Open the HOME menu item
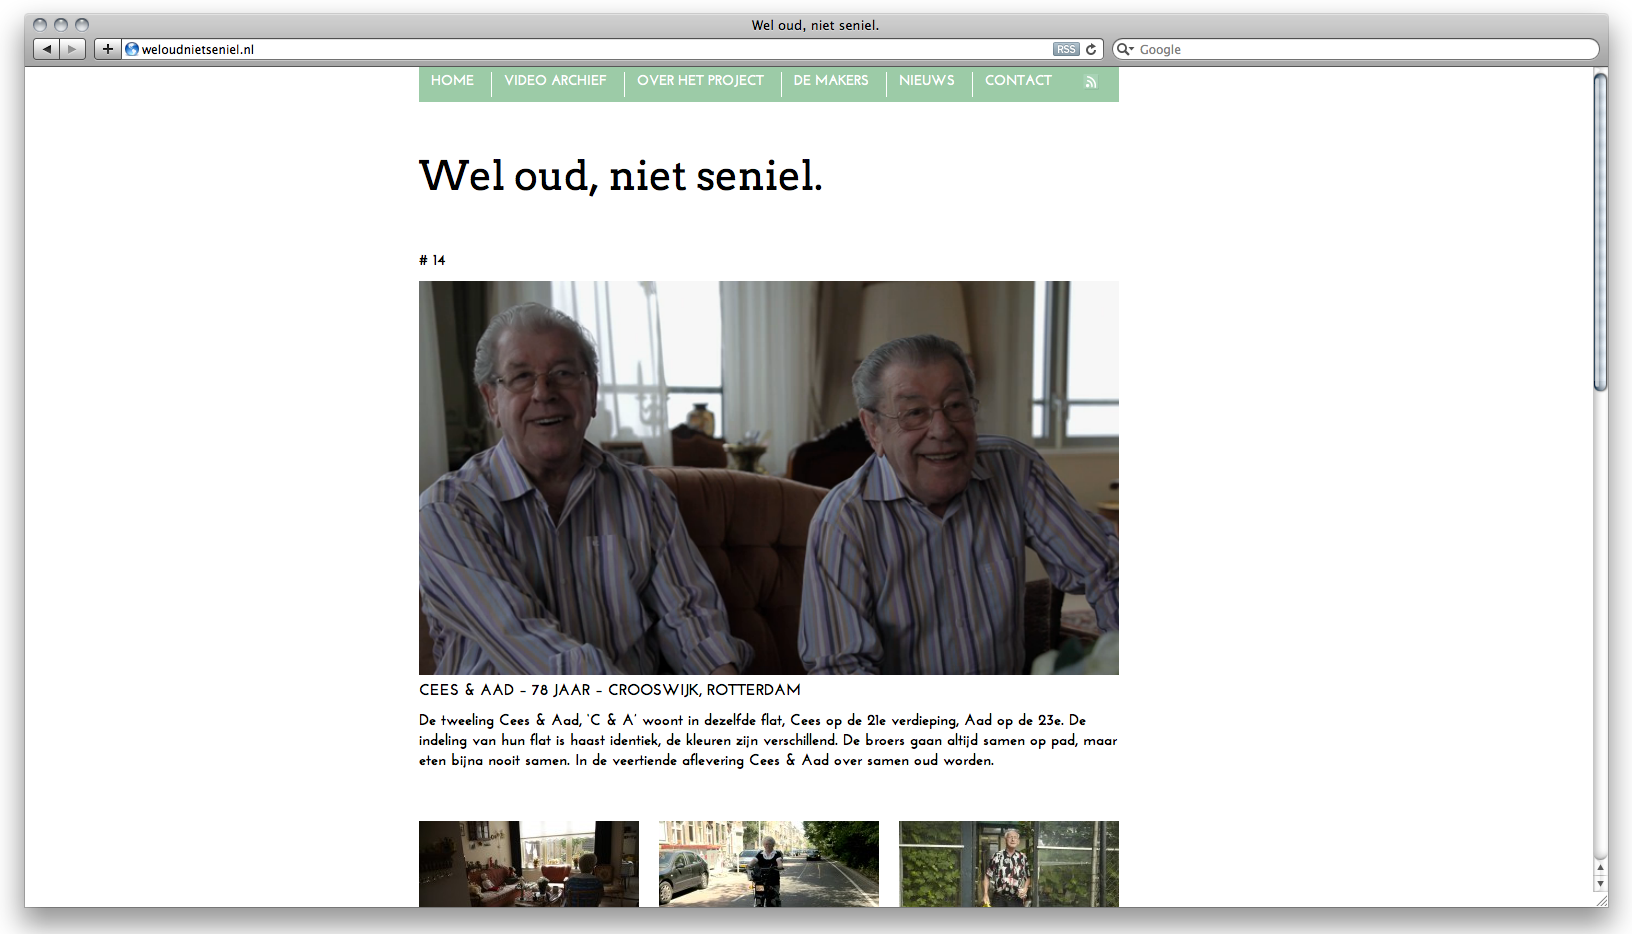 tap(452, 80)
